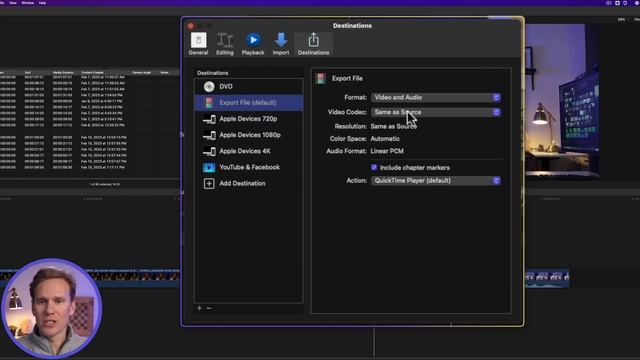The image size is (640, 360).
Task: Open the Window menu in menu bar
Action: click(x=28, y=3)
